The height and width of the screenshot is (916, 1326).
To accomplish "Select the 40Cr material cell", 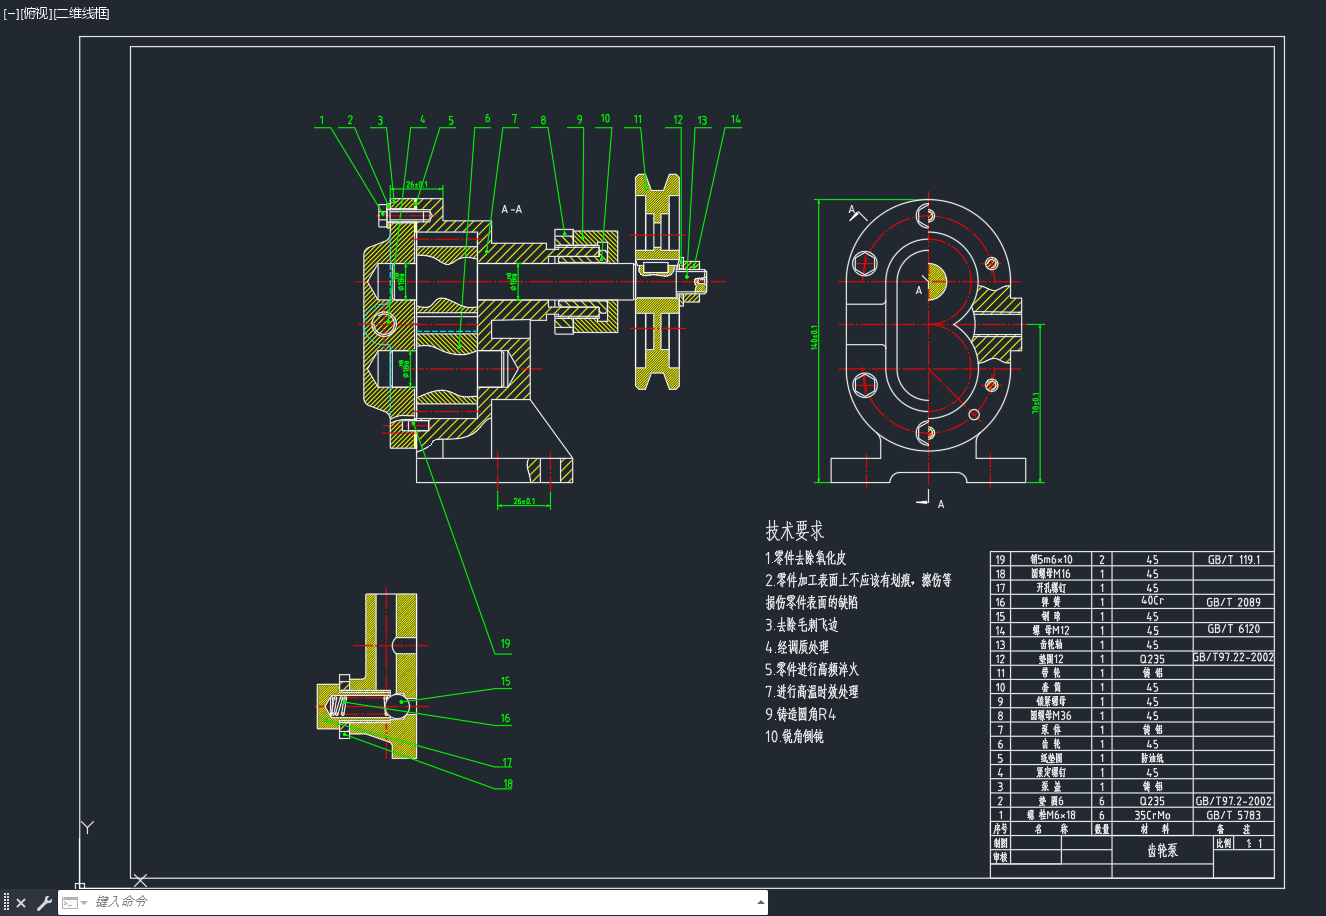I will (1152, 601).
